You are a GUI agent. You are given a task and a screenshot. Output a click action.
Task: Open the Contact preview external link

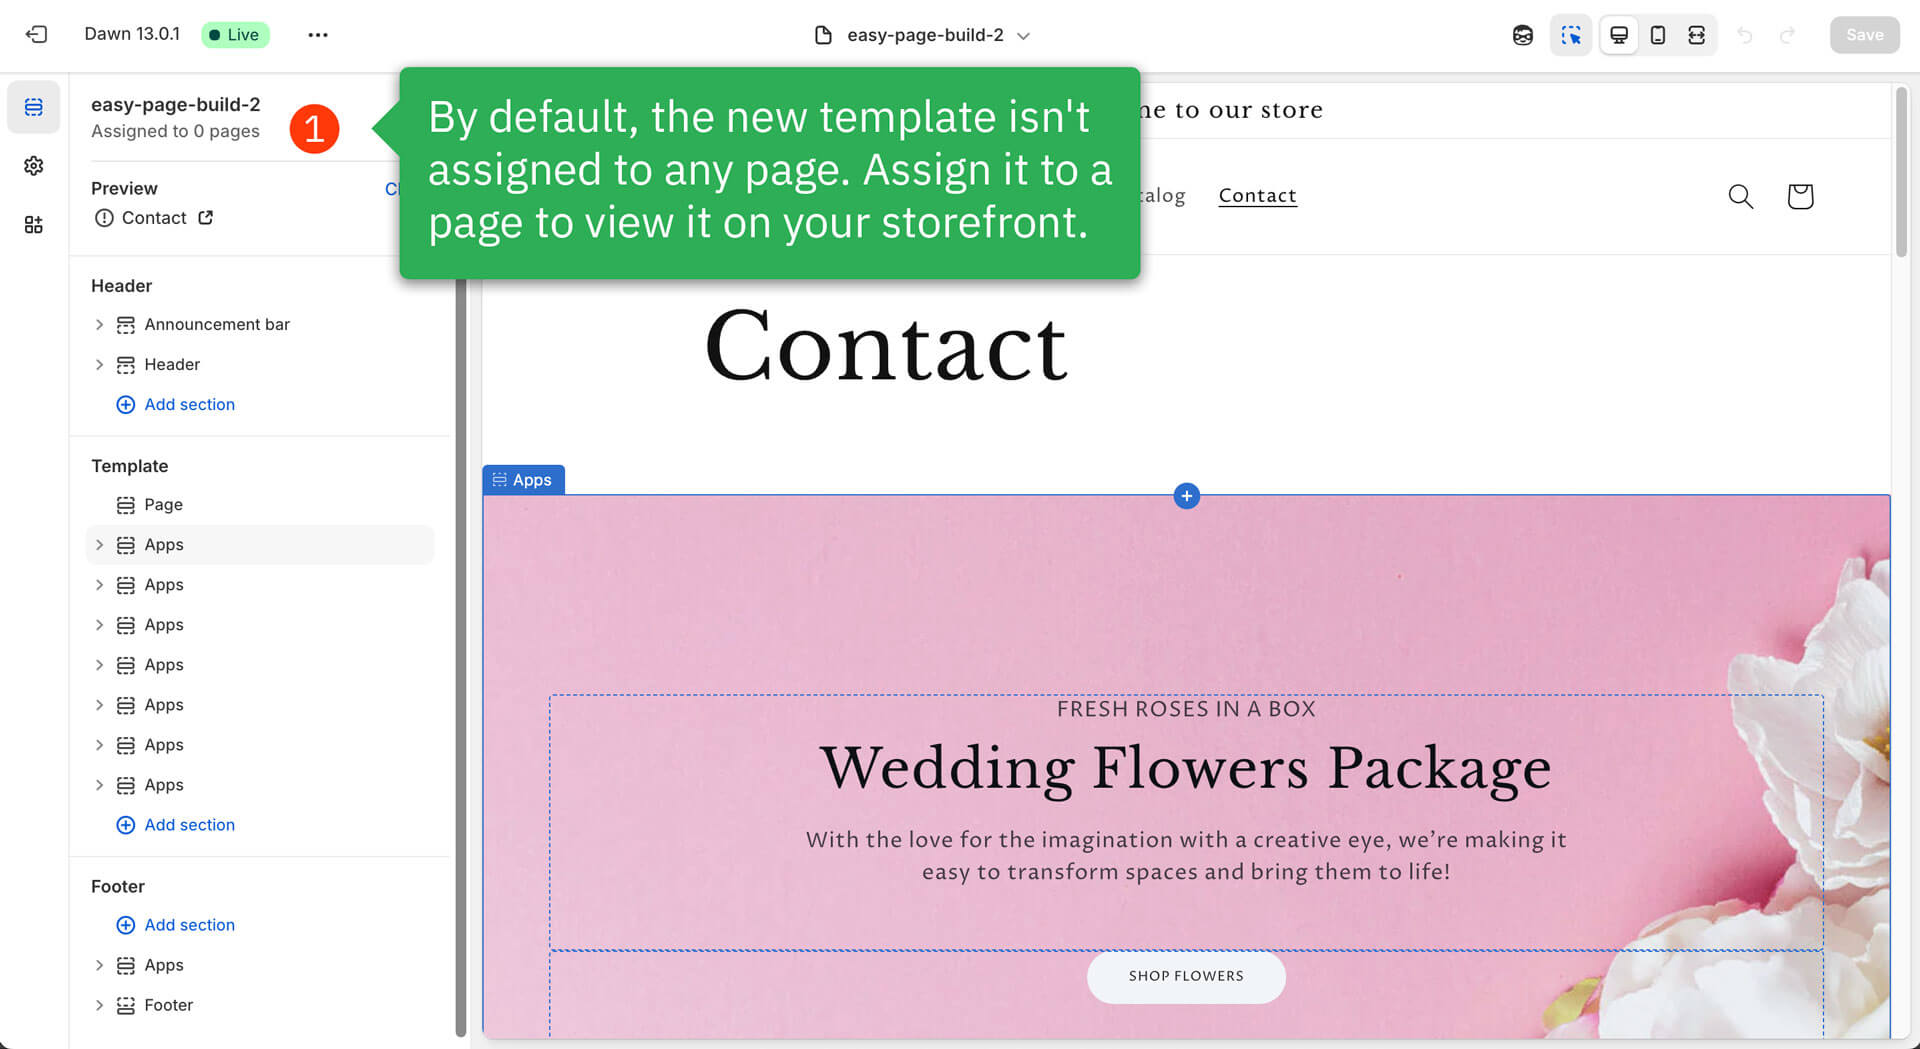tap(206, 218)
